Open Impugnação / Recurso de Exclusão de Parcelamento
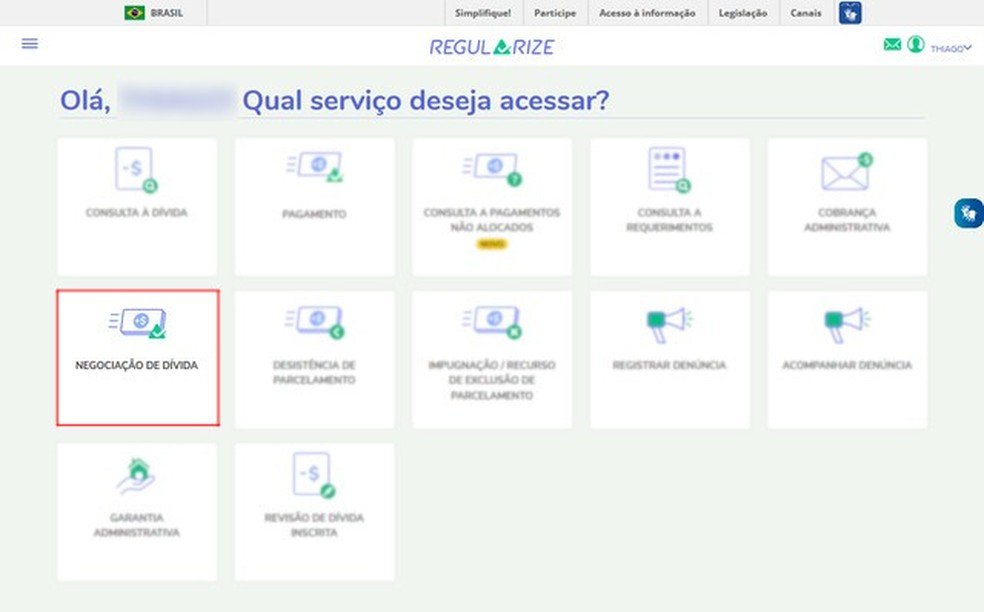Viewport: 984px width, 612px height. point(491,358)
